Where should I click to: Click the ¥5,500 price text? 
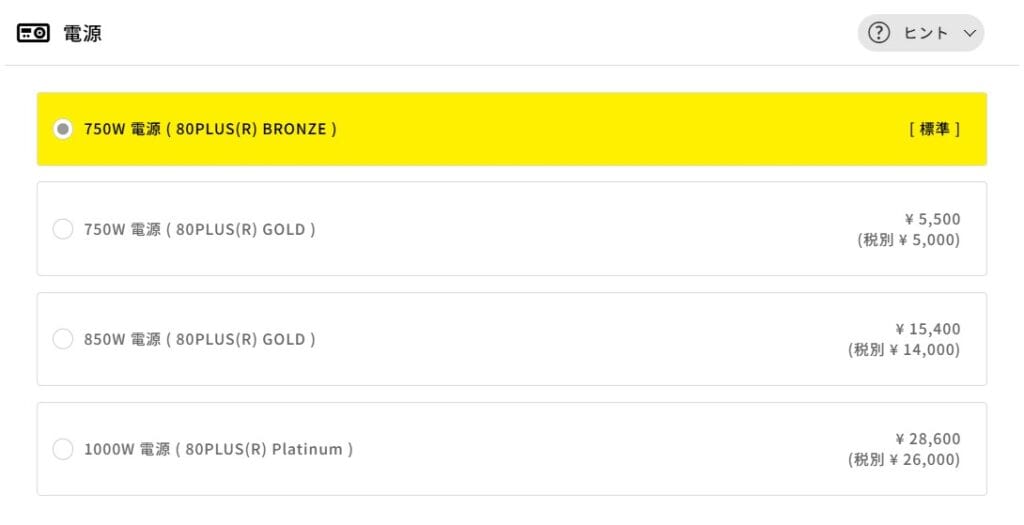click(x=931, y=219)
